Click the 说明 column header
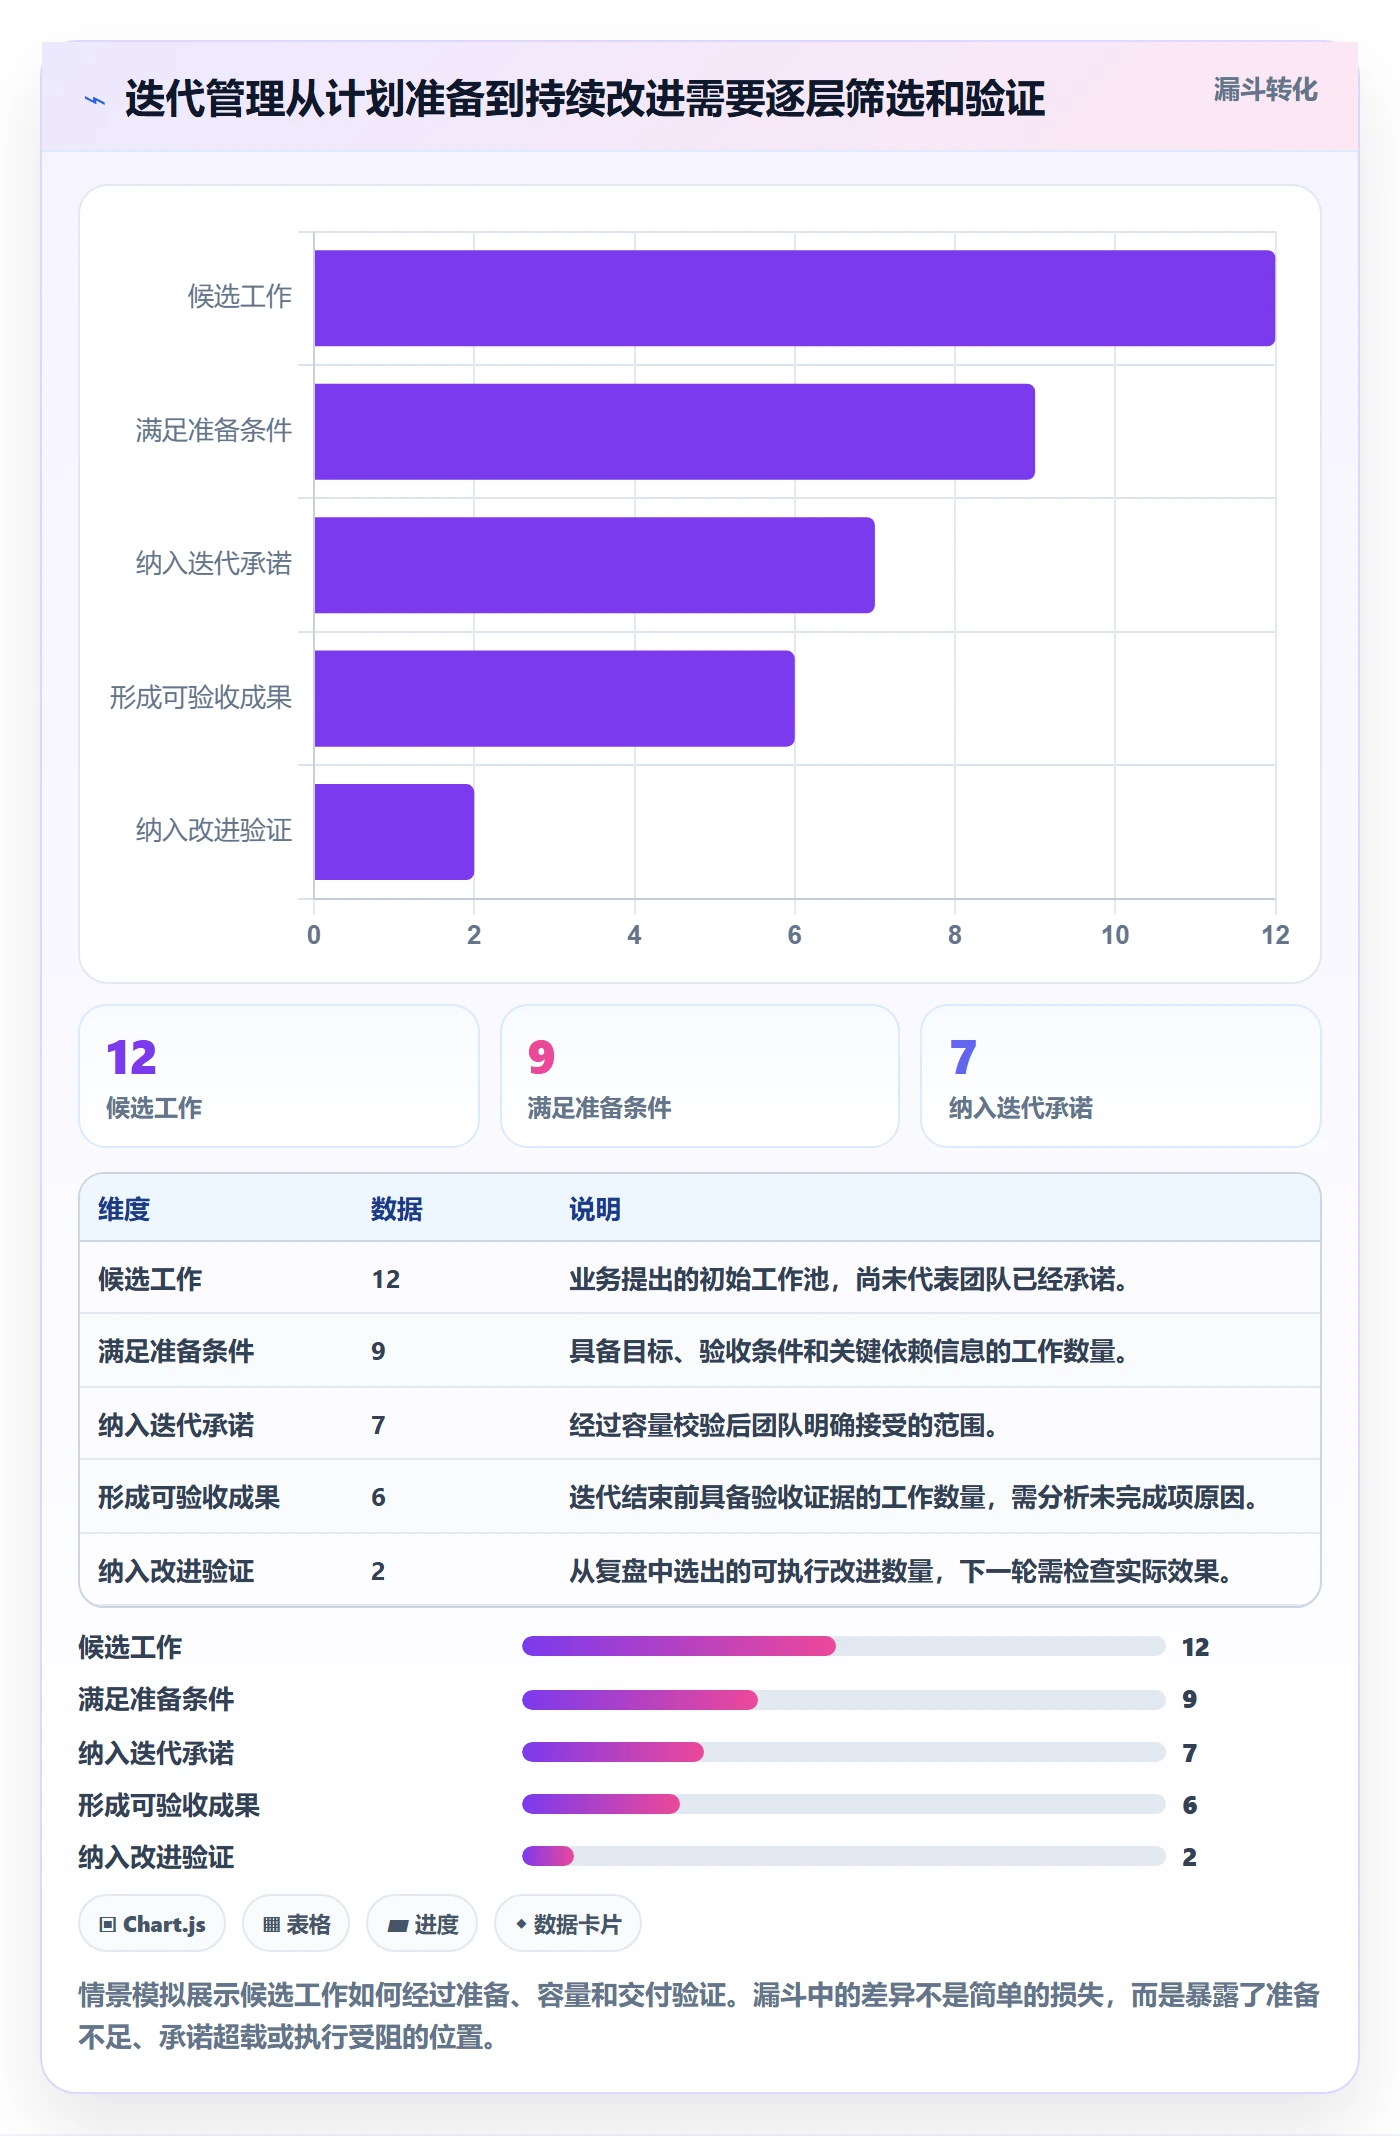This screenshot has width=1400, height=2136. 595,1209
